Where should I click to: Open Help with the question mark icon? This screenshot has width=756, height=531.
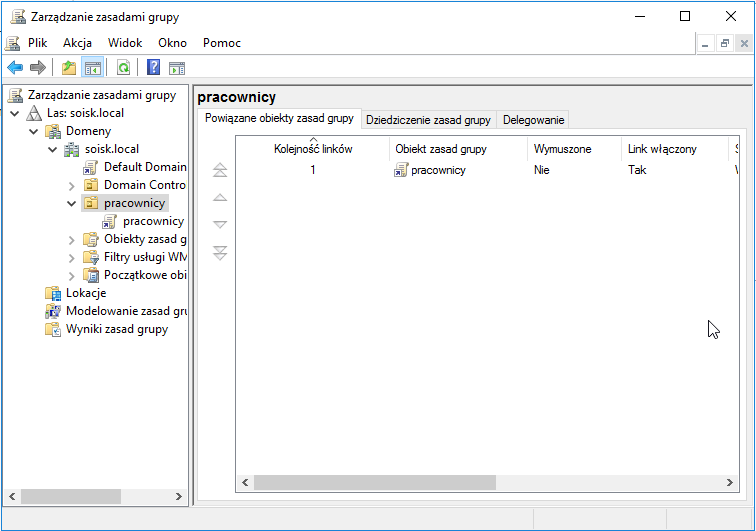click(153, 68)
